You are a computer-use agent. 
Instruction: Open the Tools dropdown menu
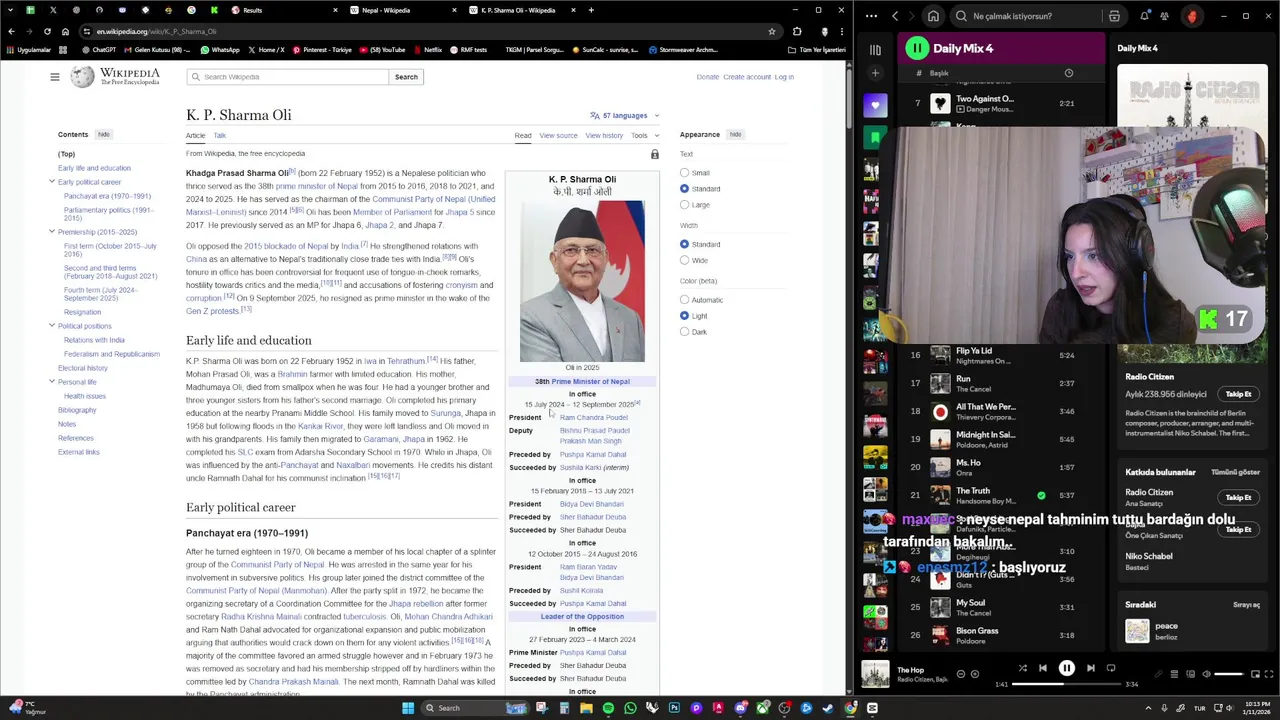[645, 136]
